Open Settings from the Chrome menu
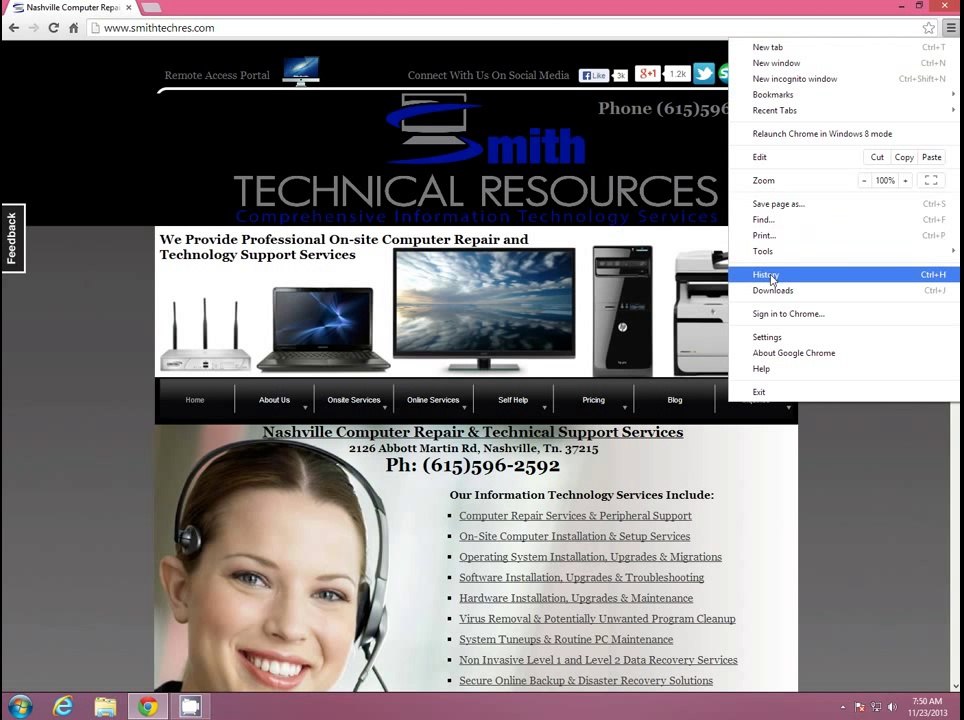 pos(844,337)
